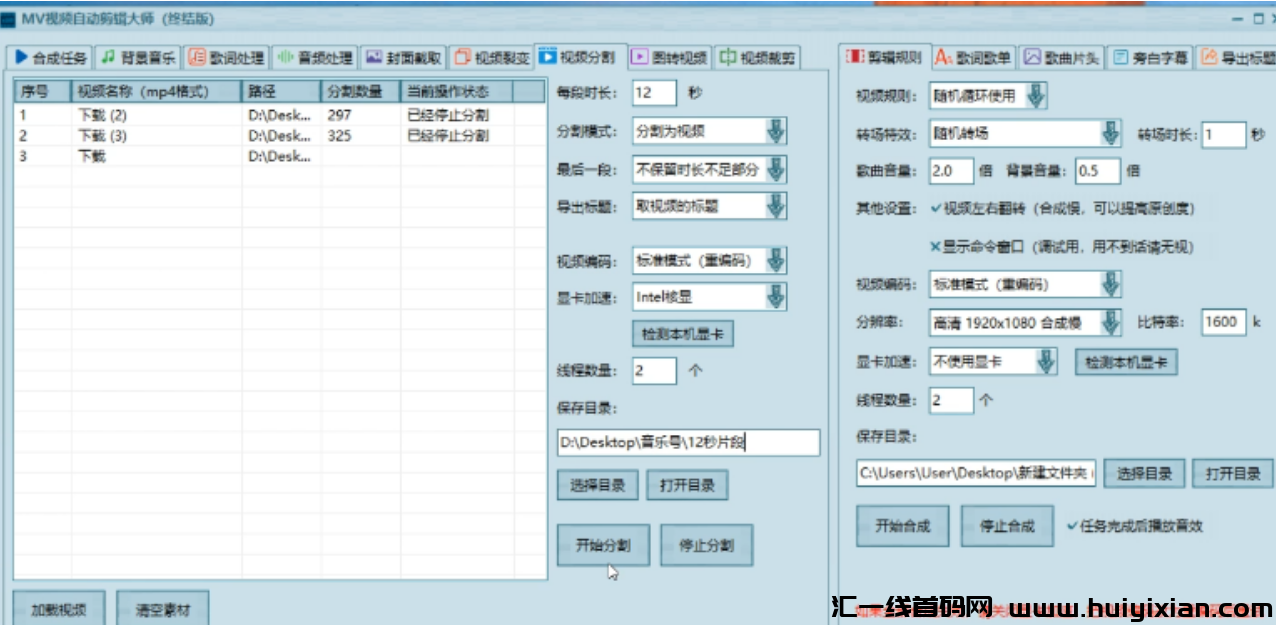Viewport: 1276px width, 625px height.
Task: Toggle the 视频左右翻转 checkbox
Action: [935, 209]
